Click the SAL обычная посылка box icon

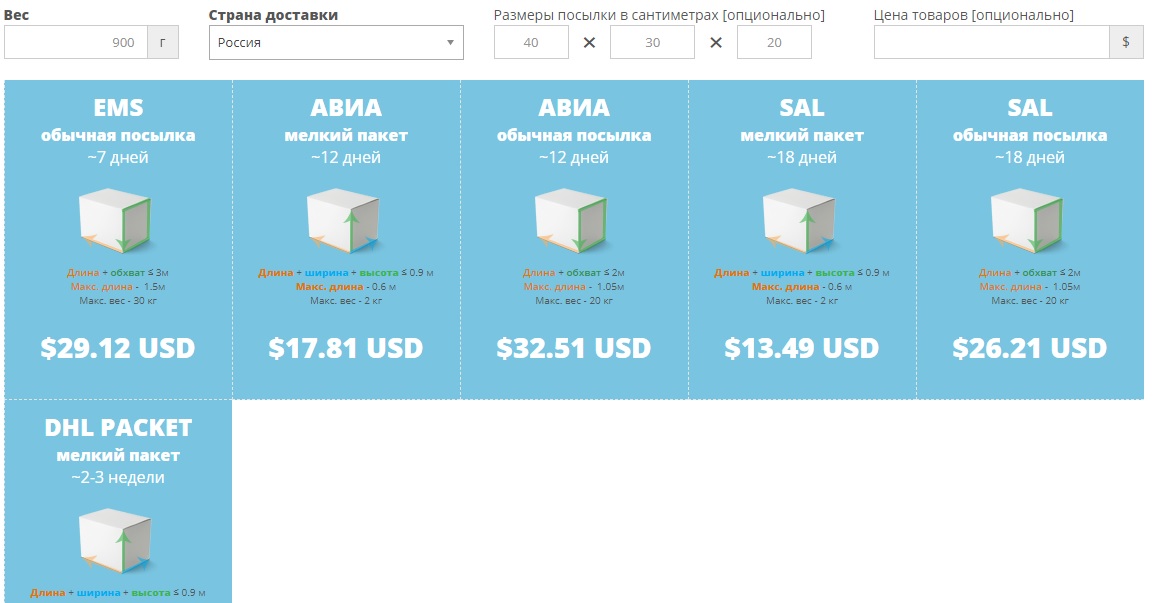coord(1027,222)
